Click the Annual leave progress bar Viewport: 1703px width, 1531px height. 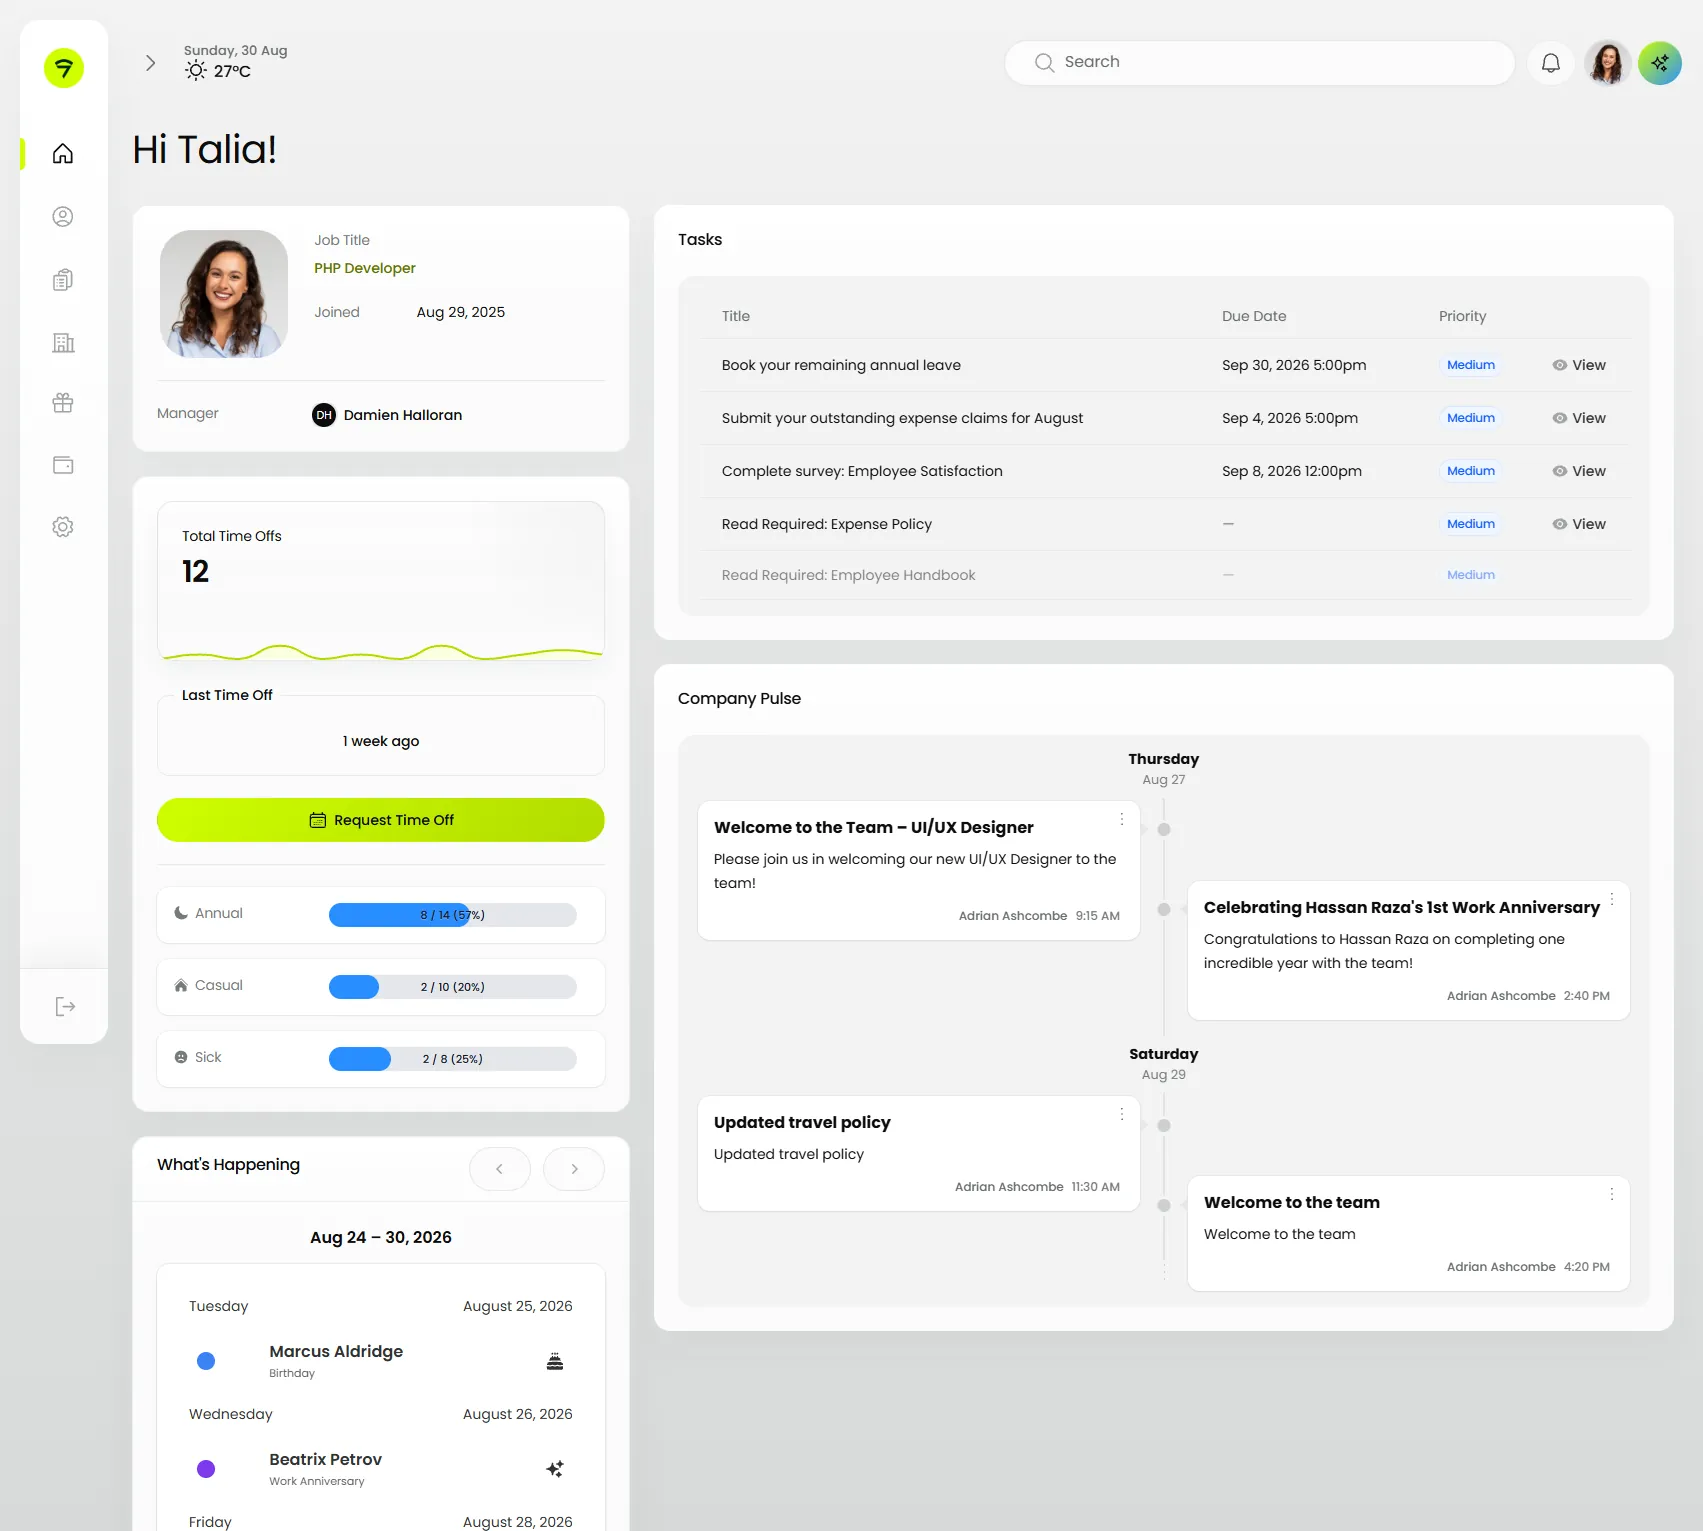(453, 915)
